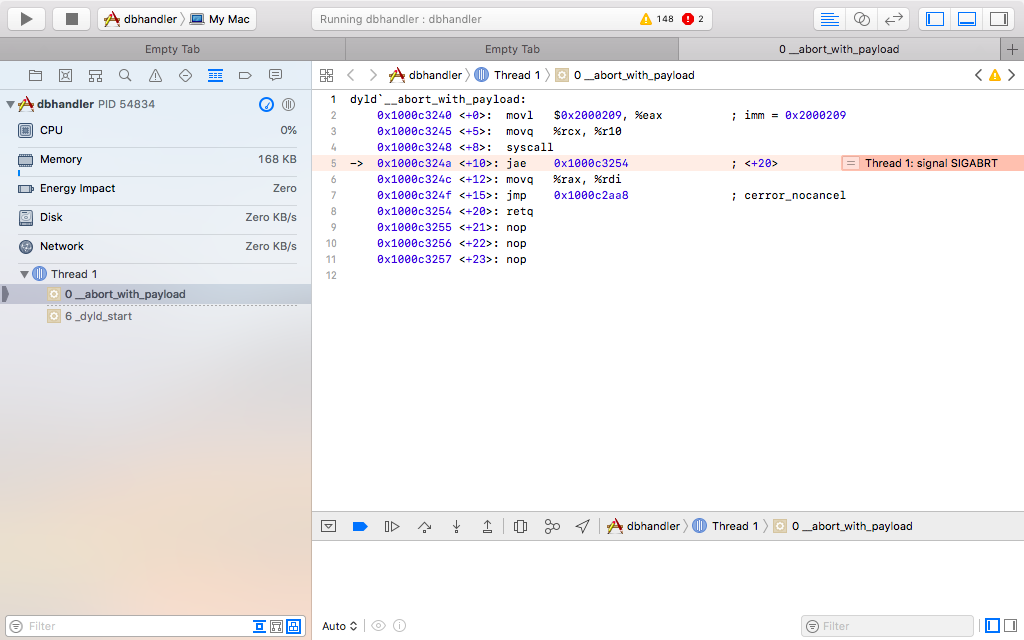This screenshot has width=1024, height=640.
Task: Hide the Navigator panel
Action: click(934, 19)
